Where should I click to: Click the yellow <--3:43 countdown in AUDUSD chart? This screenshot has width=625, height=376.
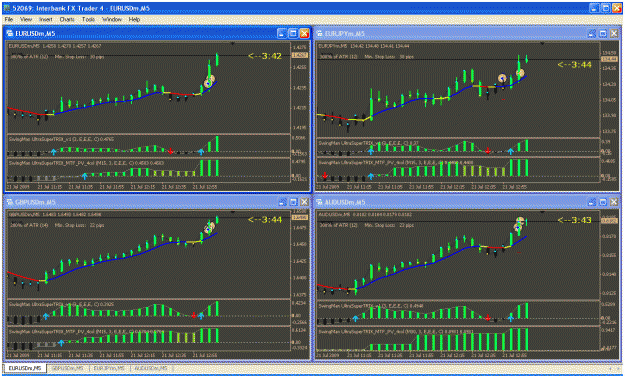(574, 220)
